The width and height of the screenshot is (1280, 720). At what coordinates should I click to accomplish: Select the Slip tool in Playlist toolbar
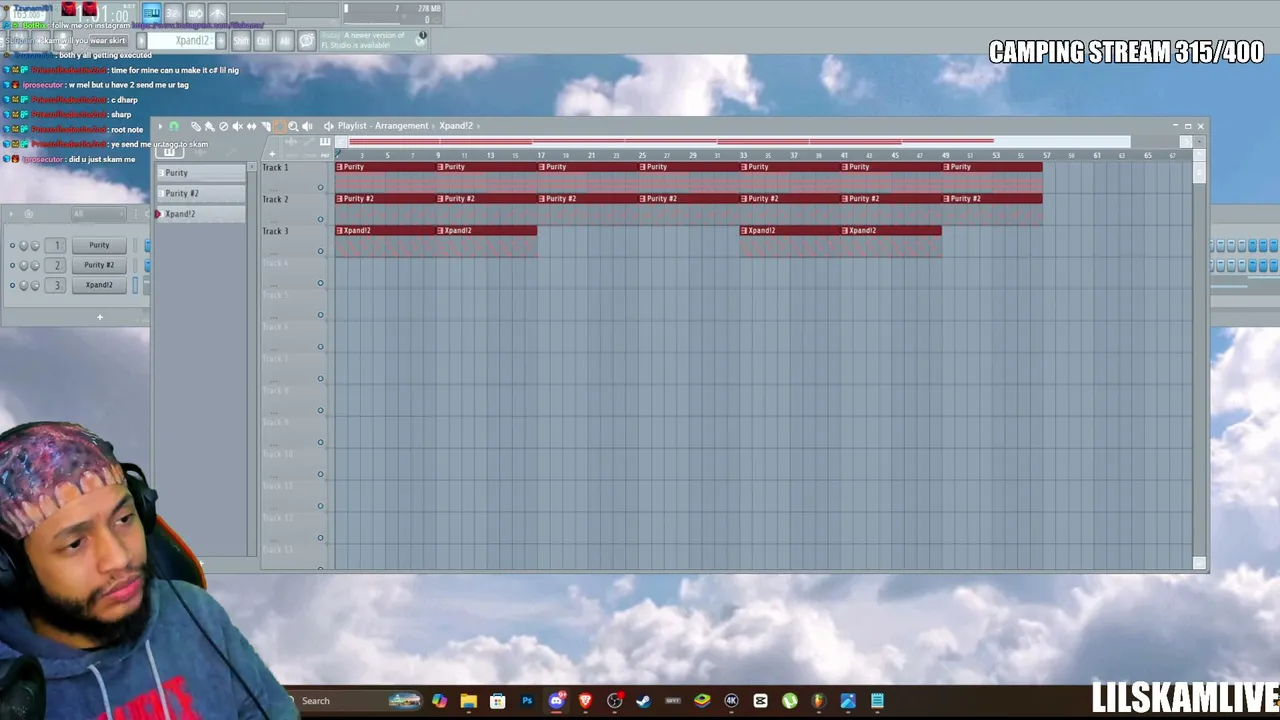(251, 126)
